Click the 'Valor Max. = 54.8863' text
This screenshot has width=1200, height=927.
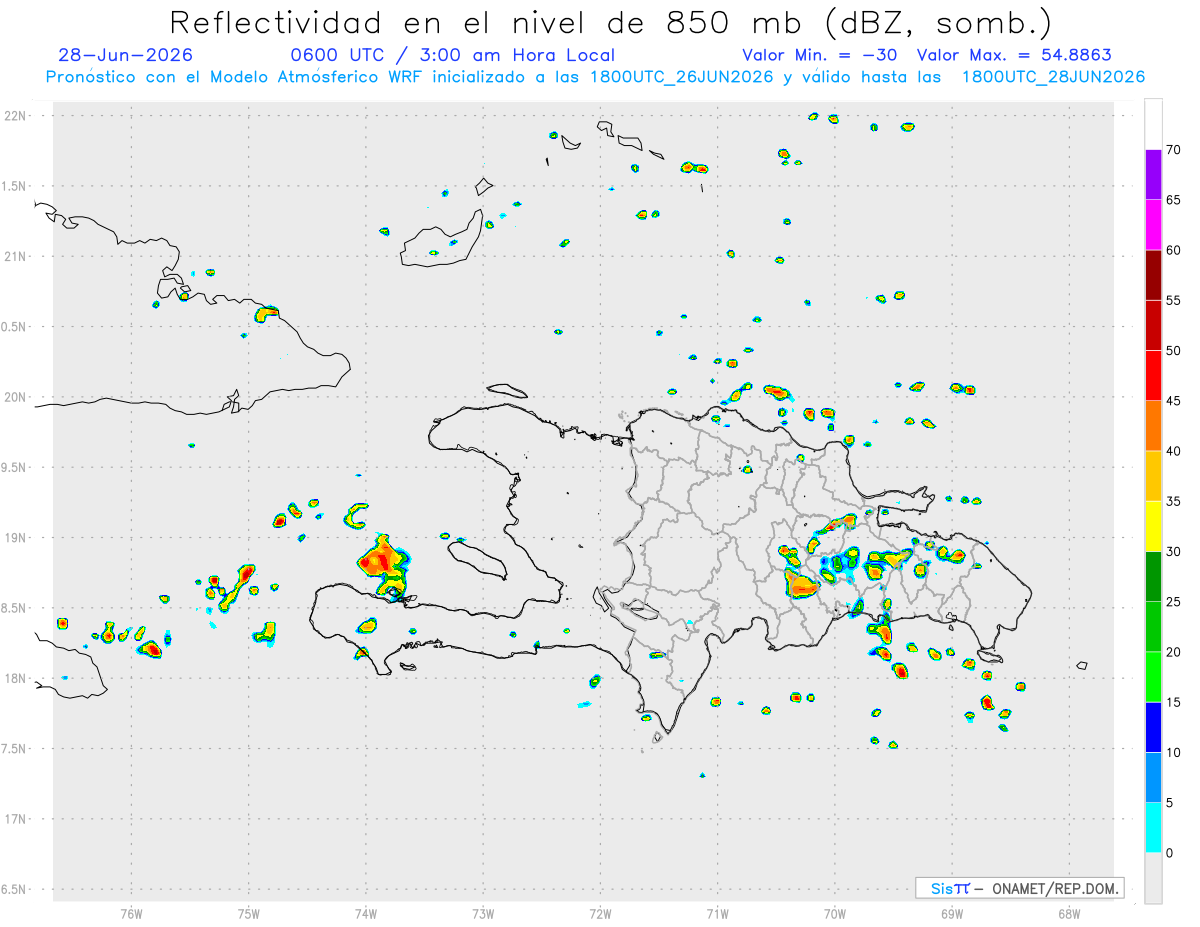(x=1014, y=55)
